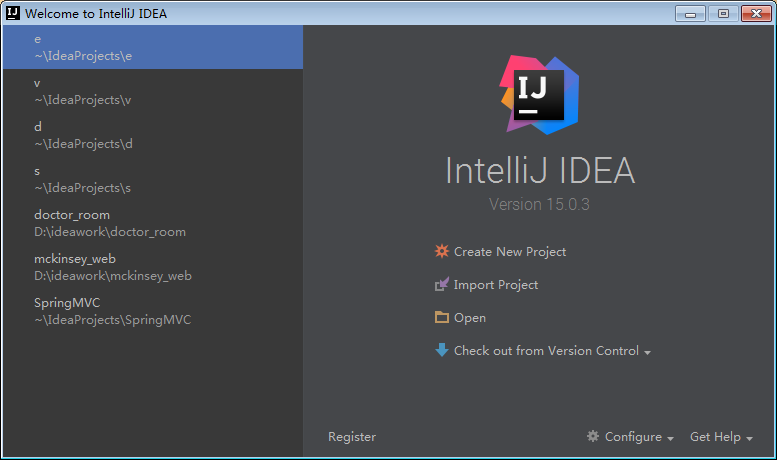Create New Project link
This screenshot has width=777, height=460.
click(510, 252)
